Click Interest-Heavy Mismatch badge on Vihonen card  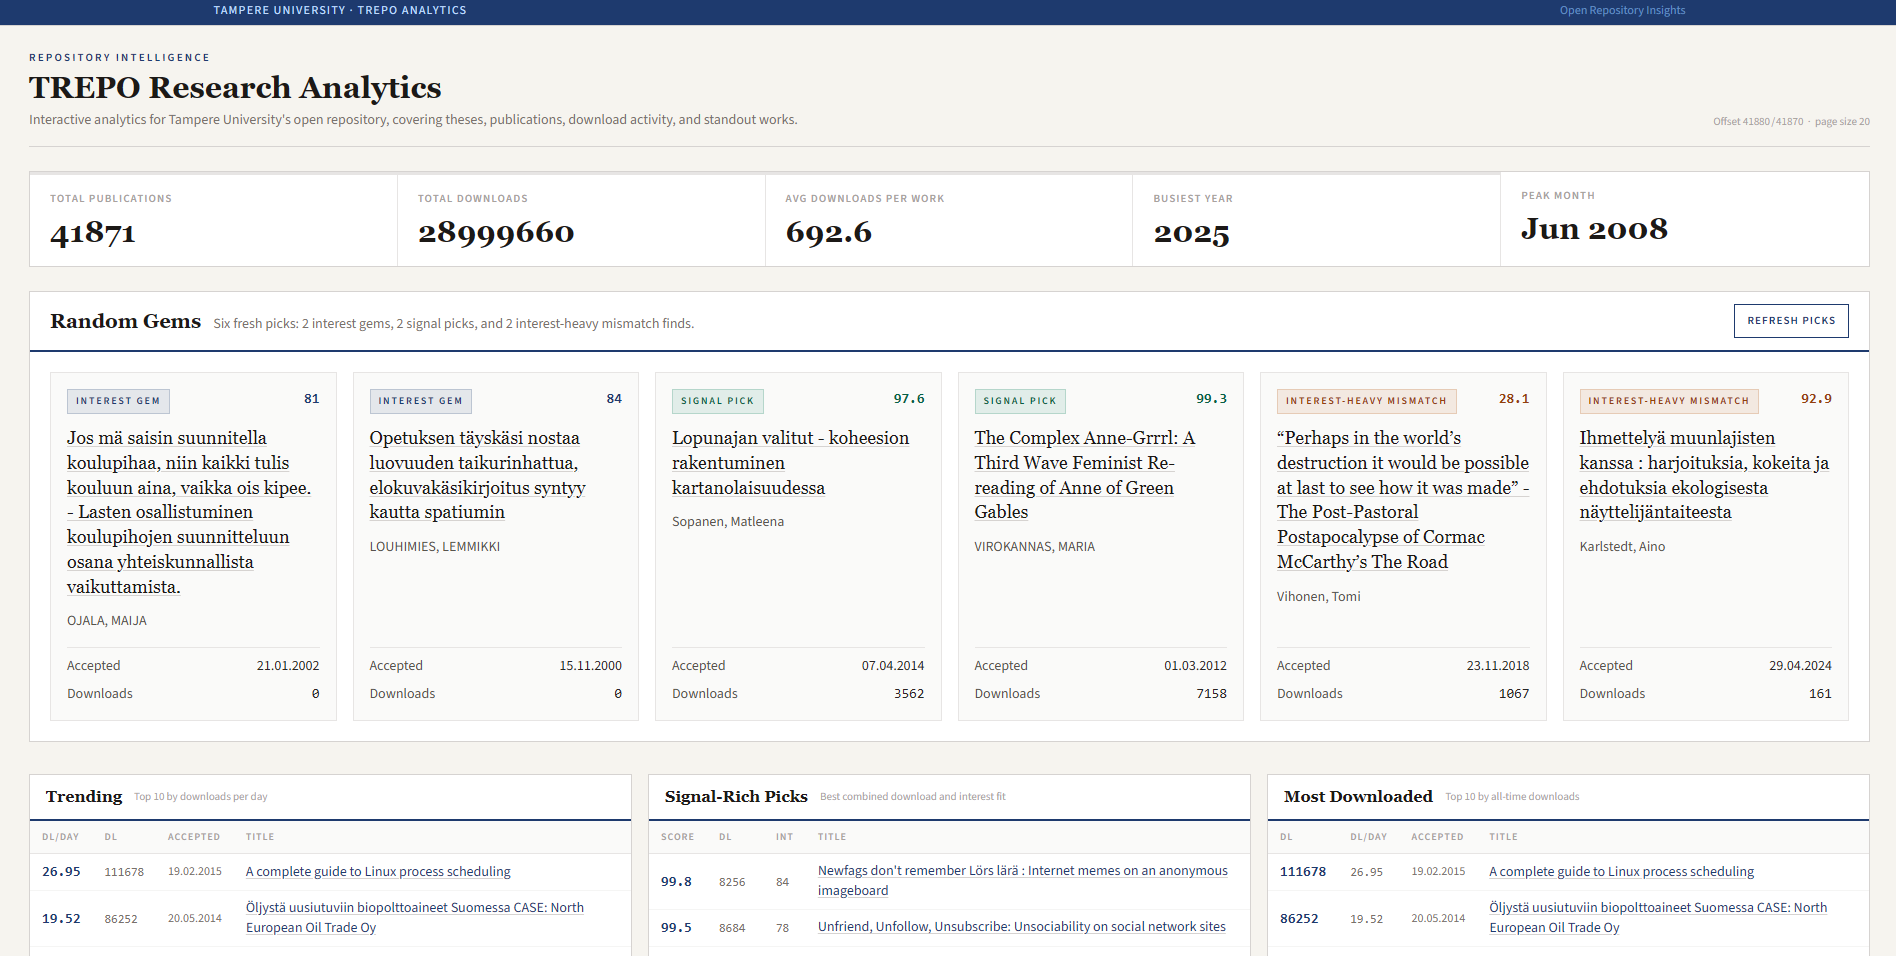pyautogui.click(x=1366, y=401)
